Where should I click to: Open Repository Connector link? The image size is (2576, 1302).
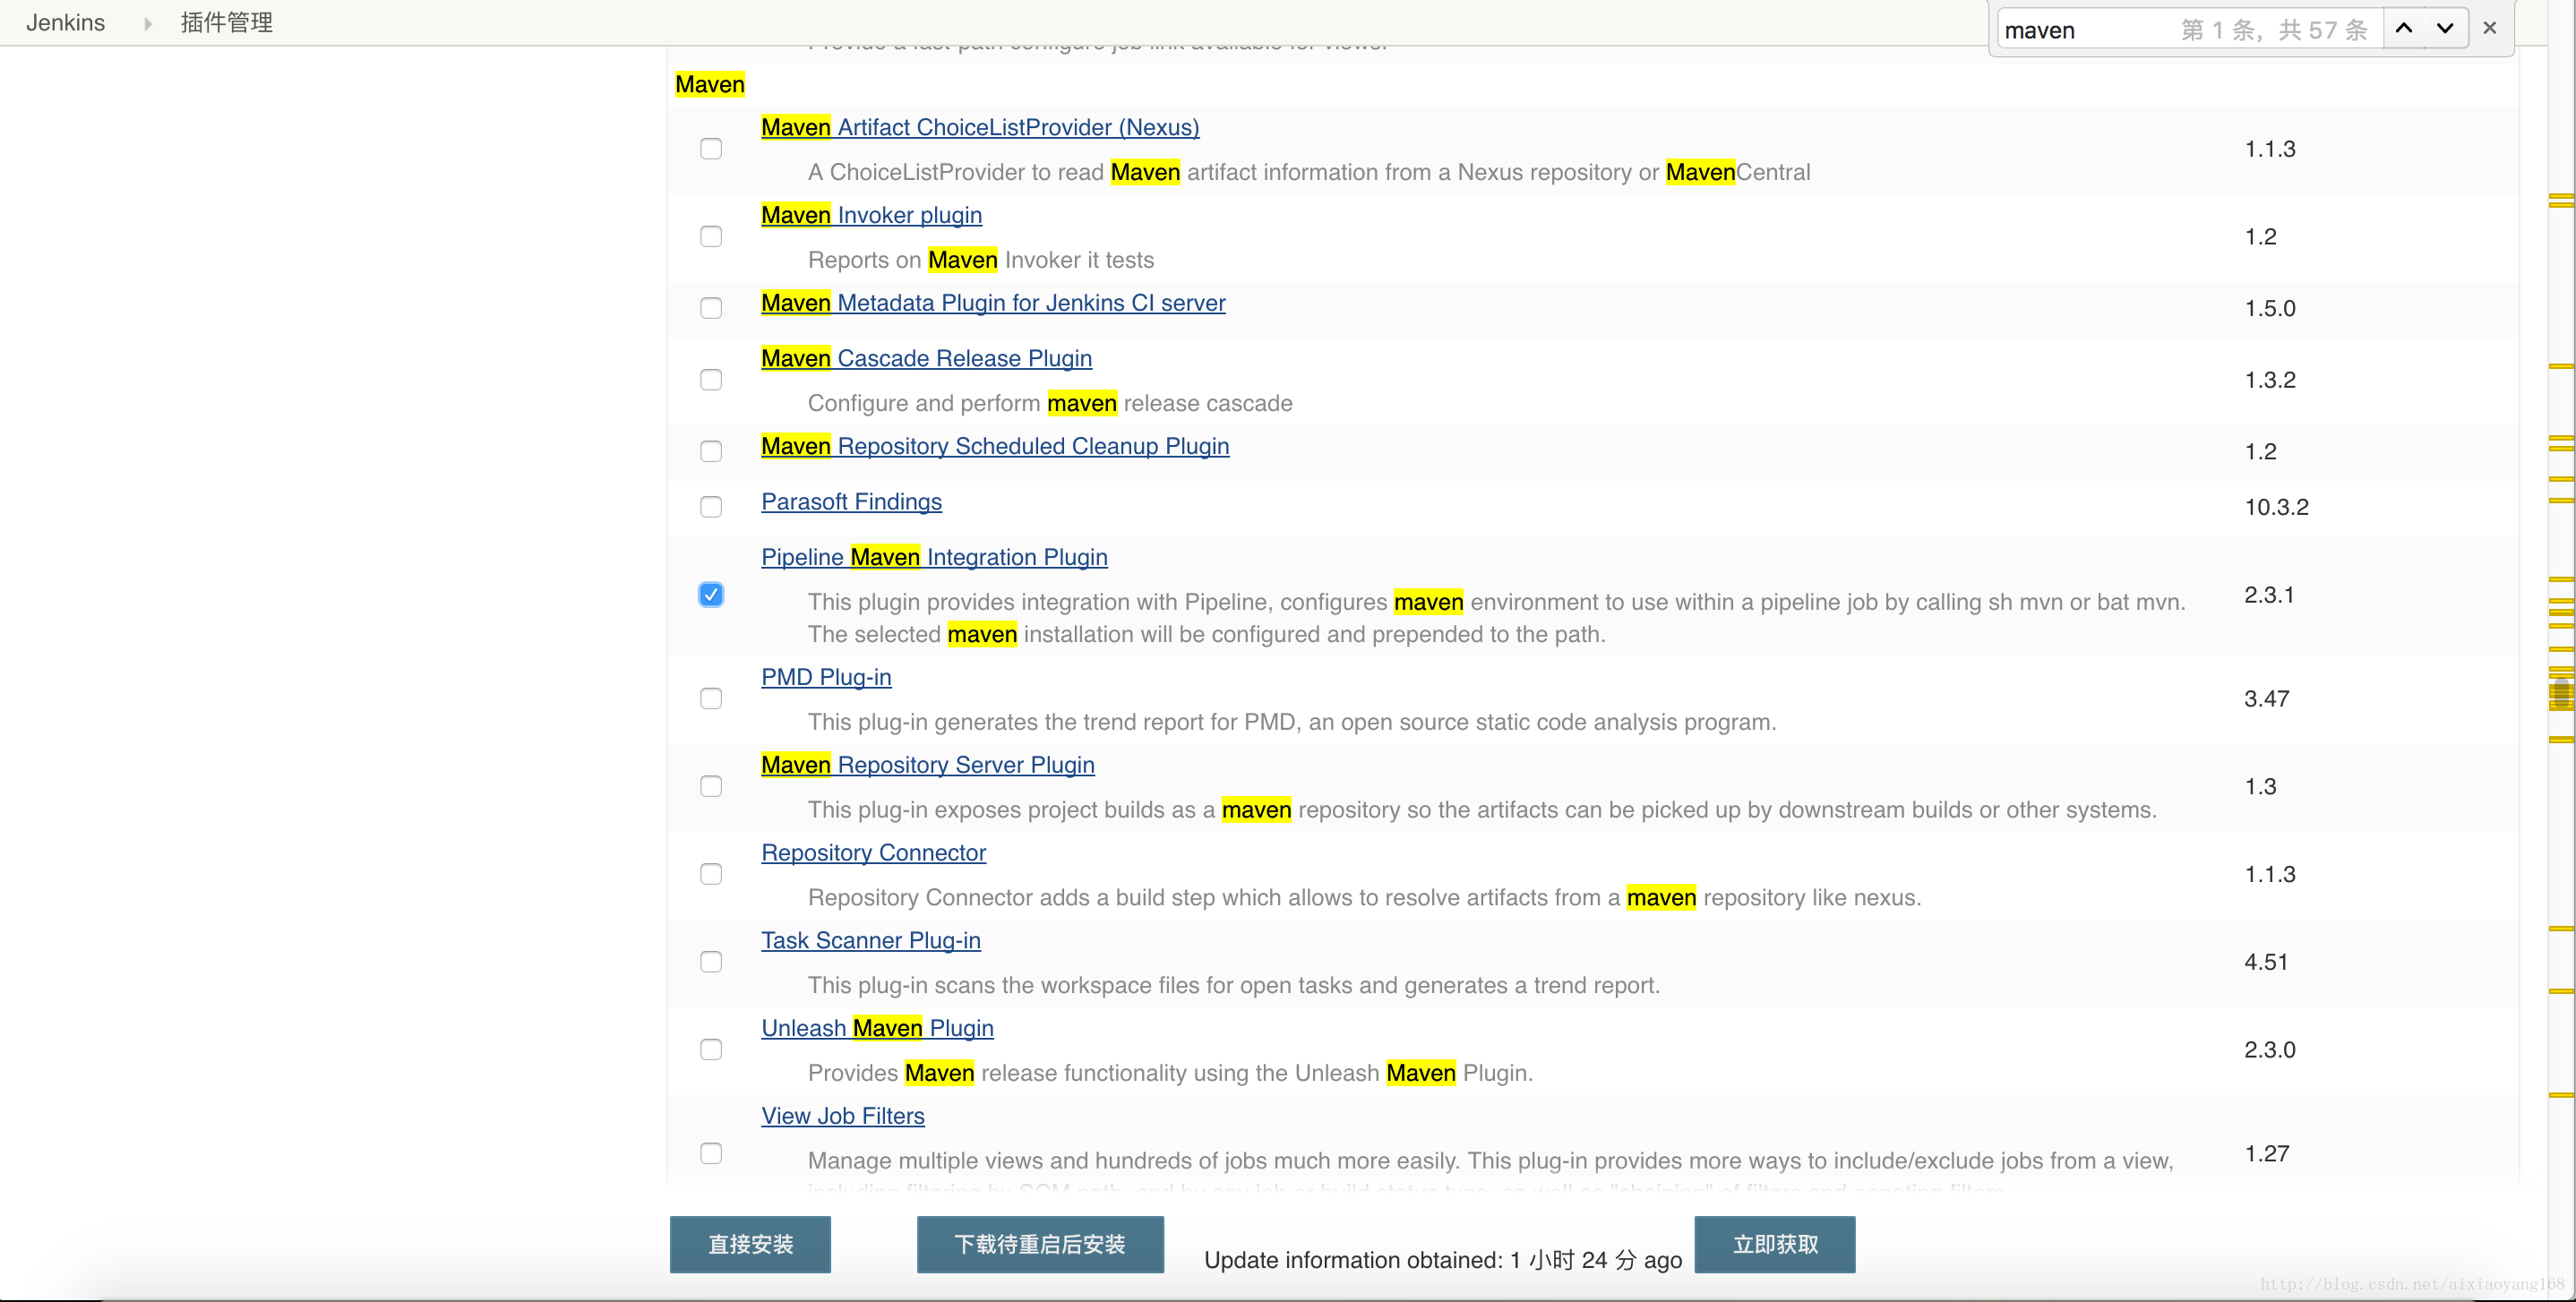873,853
